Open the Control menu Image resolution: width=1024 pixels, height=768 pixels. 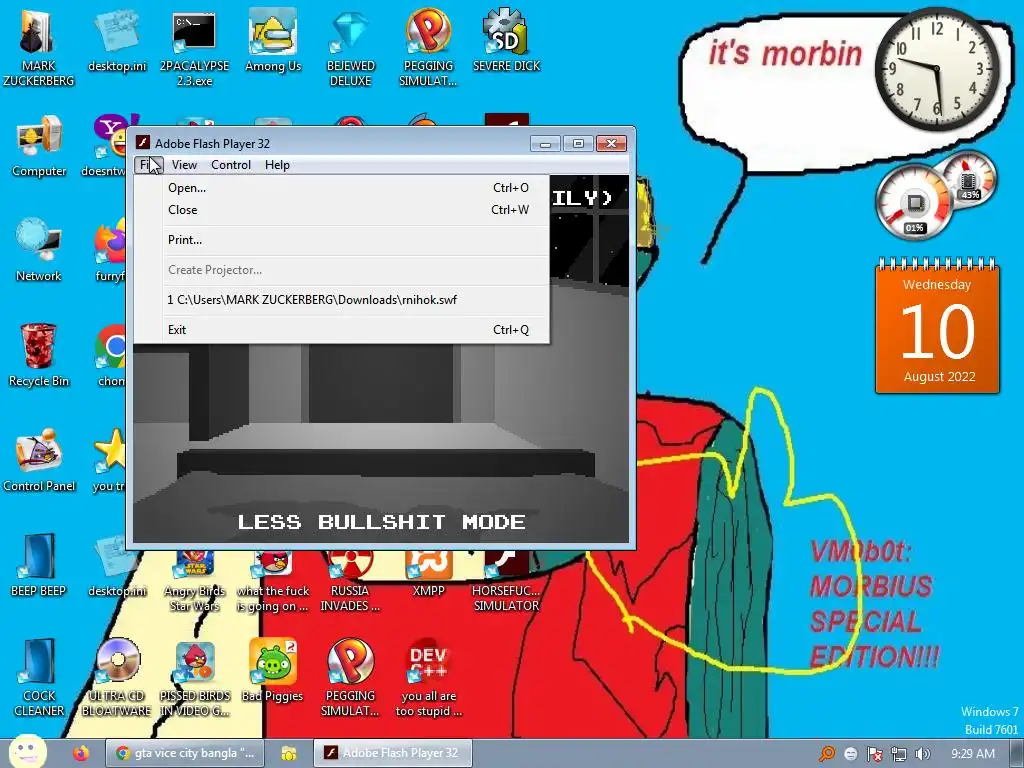(x=231, y=165)
